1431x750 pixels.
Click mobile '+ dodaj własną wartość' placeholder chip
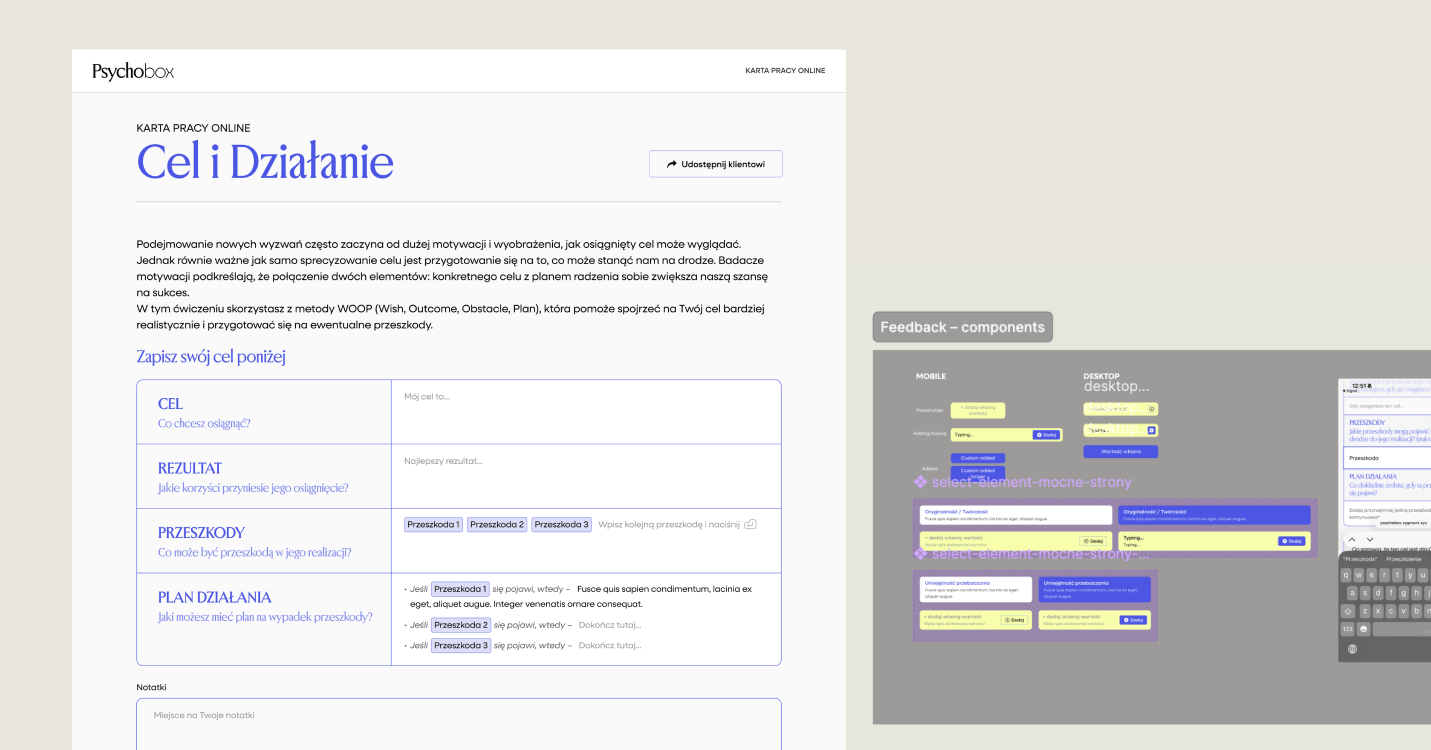(x=978, y=410)
